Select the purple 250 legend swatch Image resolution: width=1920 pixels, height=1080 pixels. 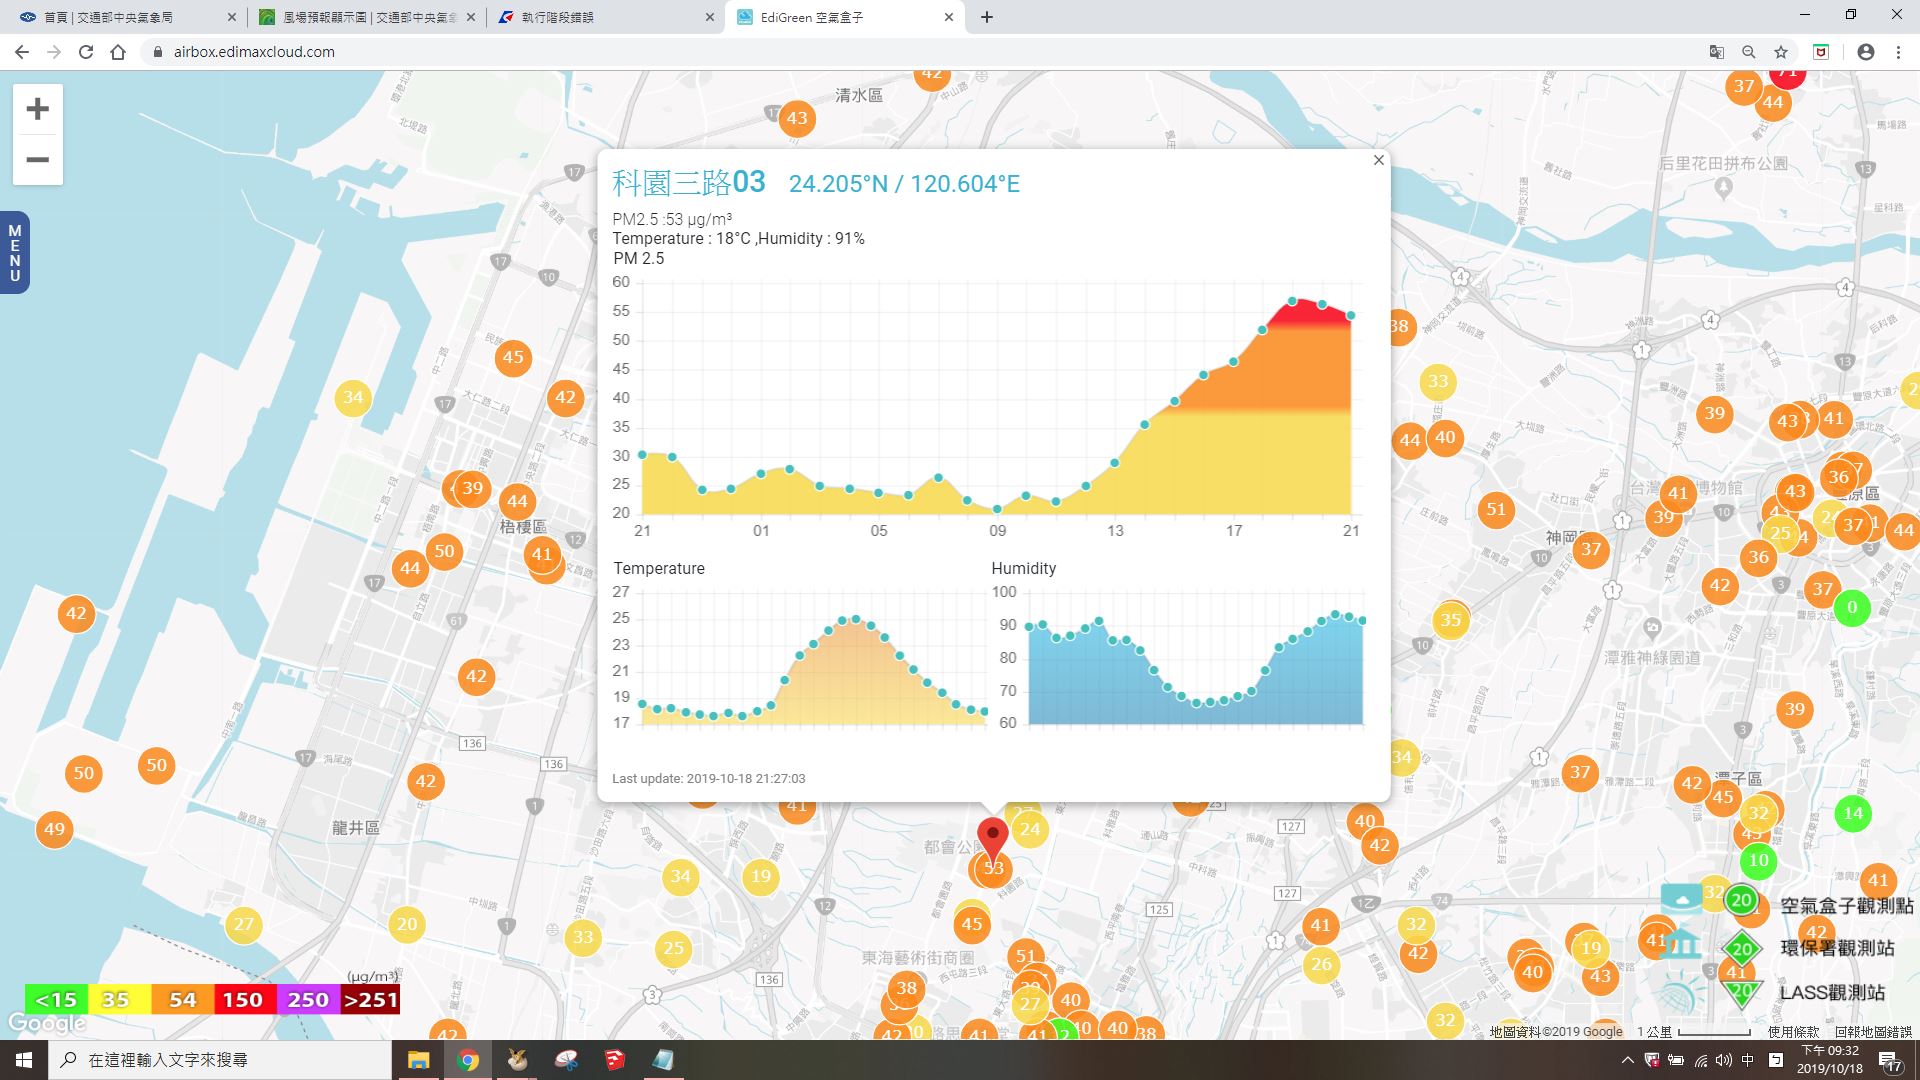(x=308, y=999)
